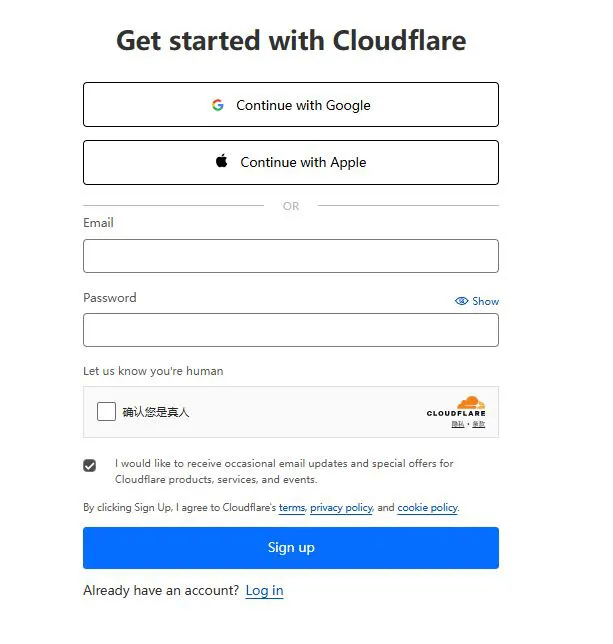Focus the Password input field
Image resolution: width=613 pixels, height=644 pixels.
coord(291,330)
